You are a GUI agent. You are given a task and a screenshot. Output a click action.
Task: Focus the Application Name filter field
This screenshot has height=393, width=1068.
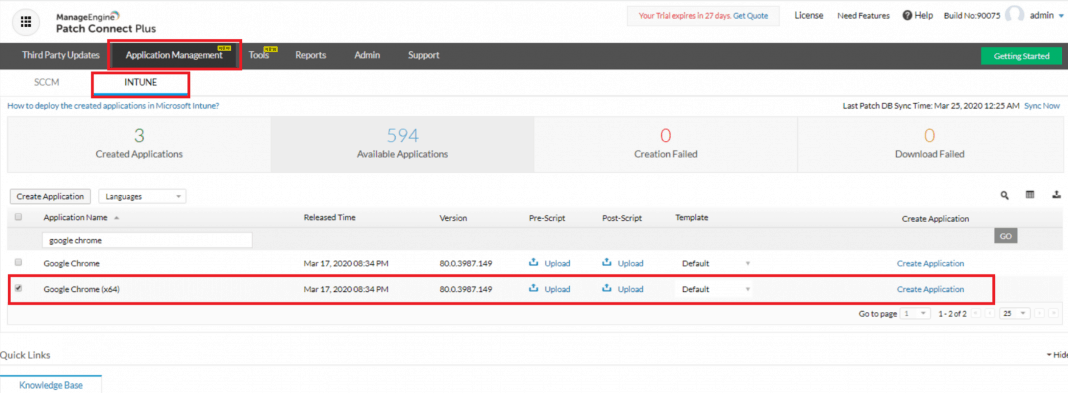pyautogui.click(x=147, y=240)
